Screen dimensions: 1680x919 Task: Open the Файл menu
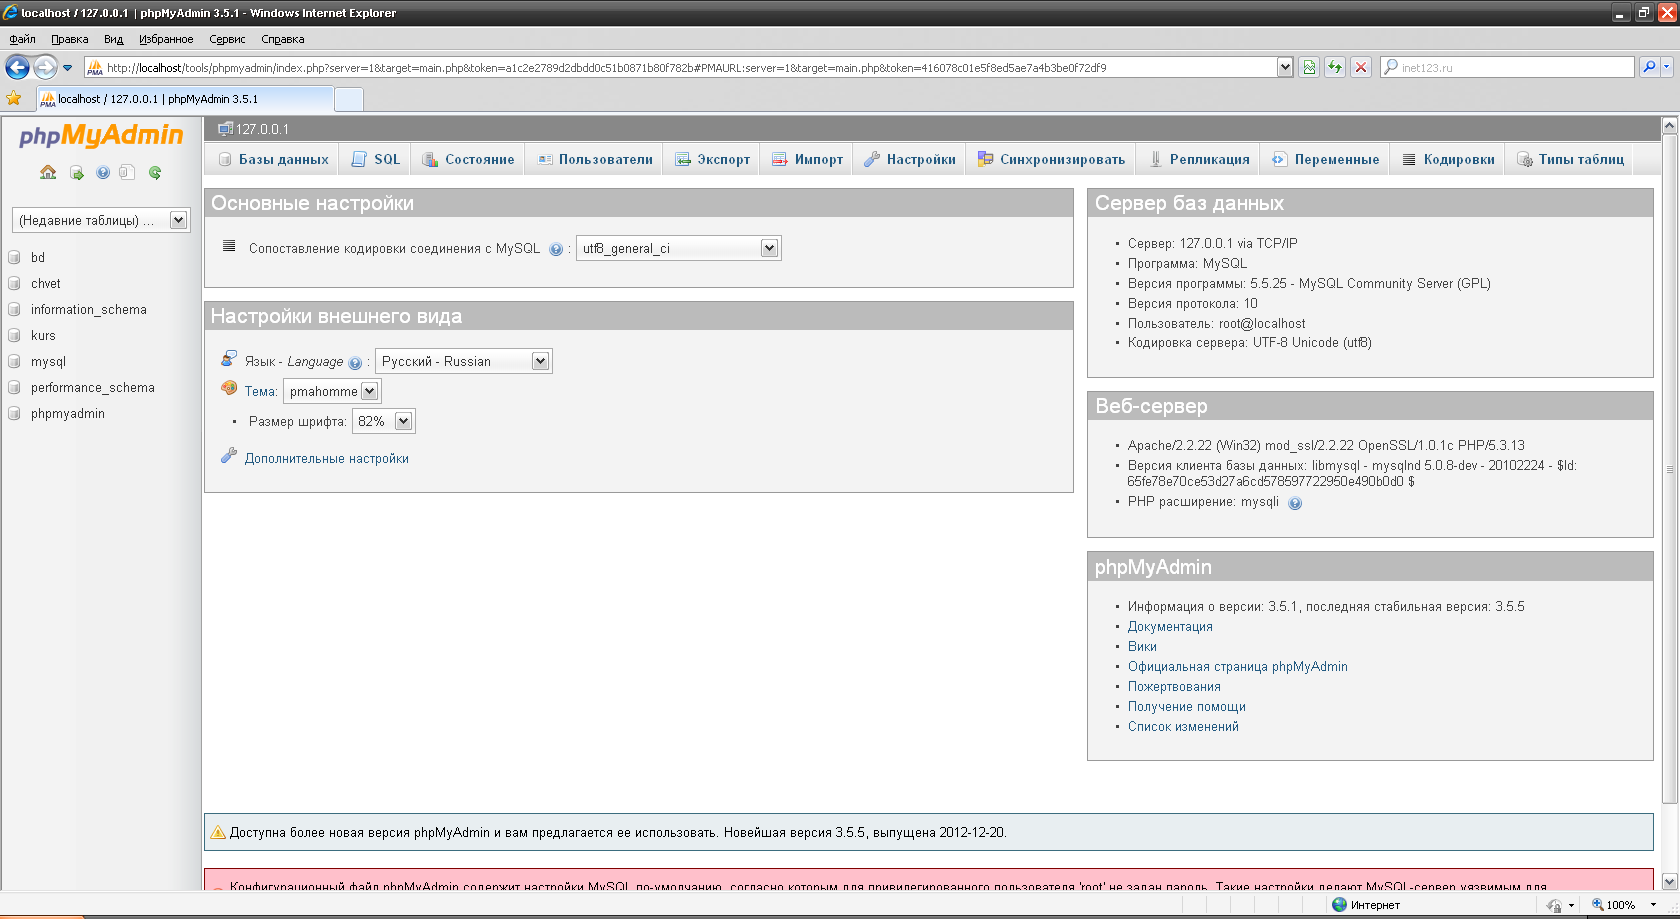click(22, 39)
